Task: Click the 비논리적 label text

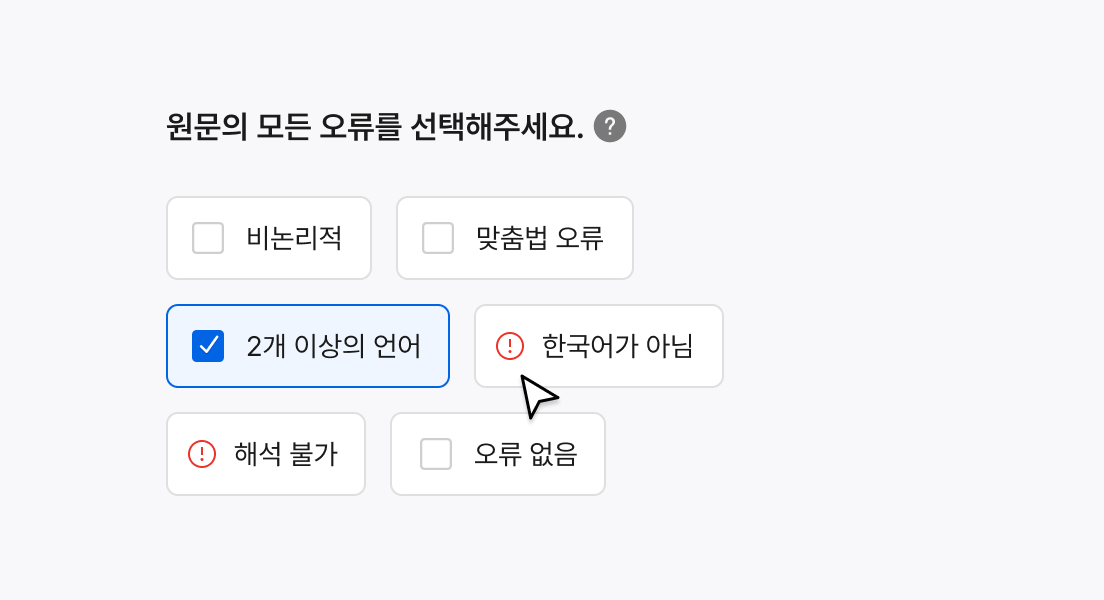Action: pos(294,238)
